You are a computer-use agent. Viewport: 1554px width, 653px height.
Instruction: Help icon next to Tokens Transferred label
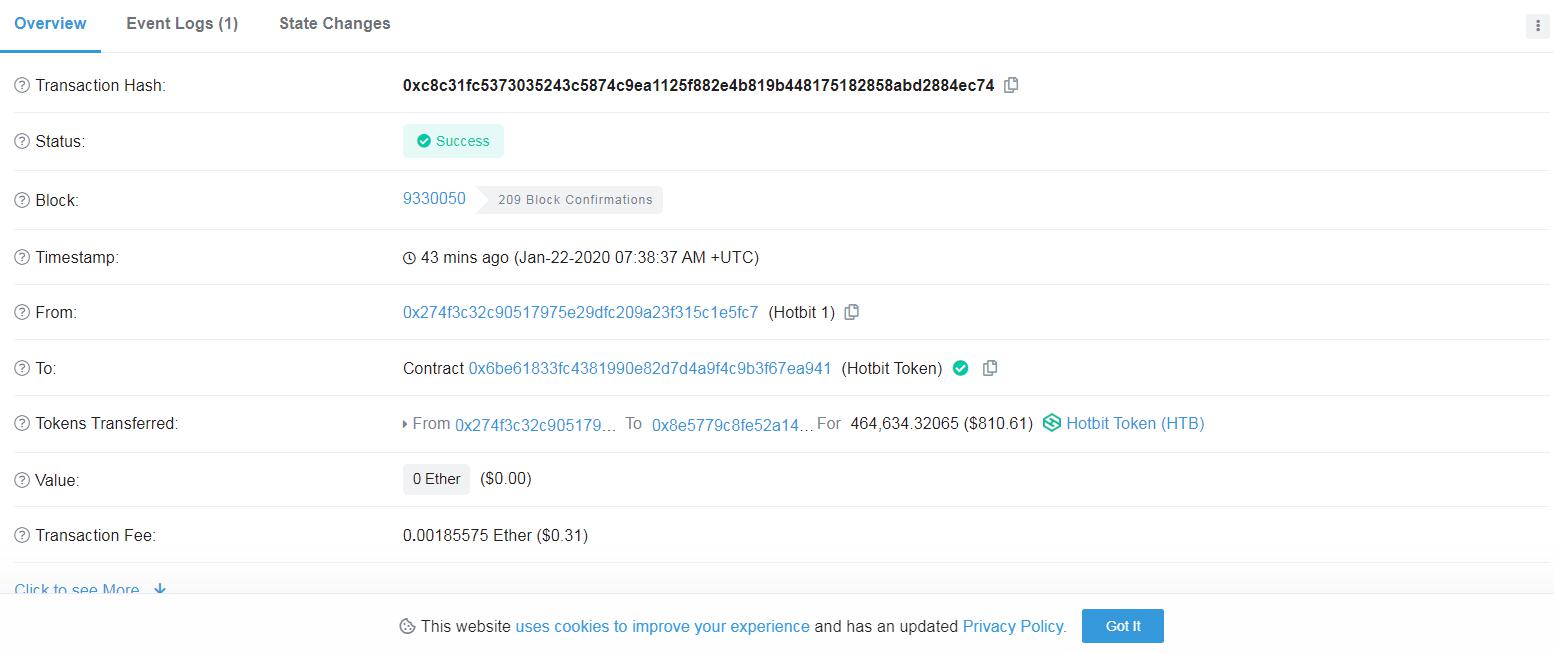click(x=22, y=424)
